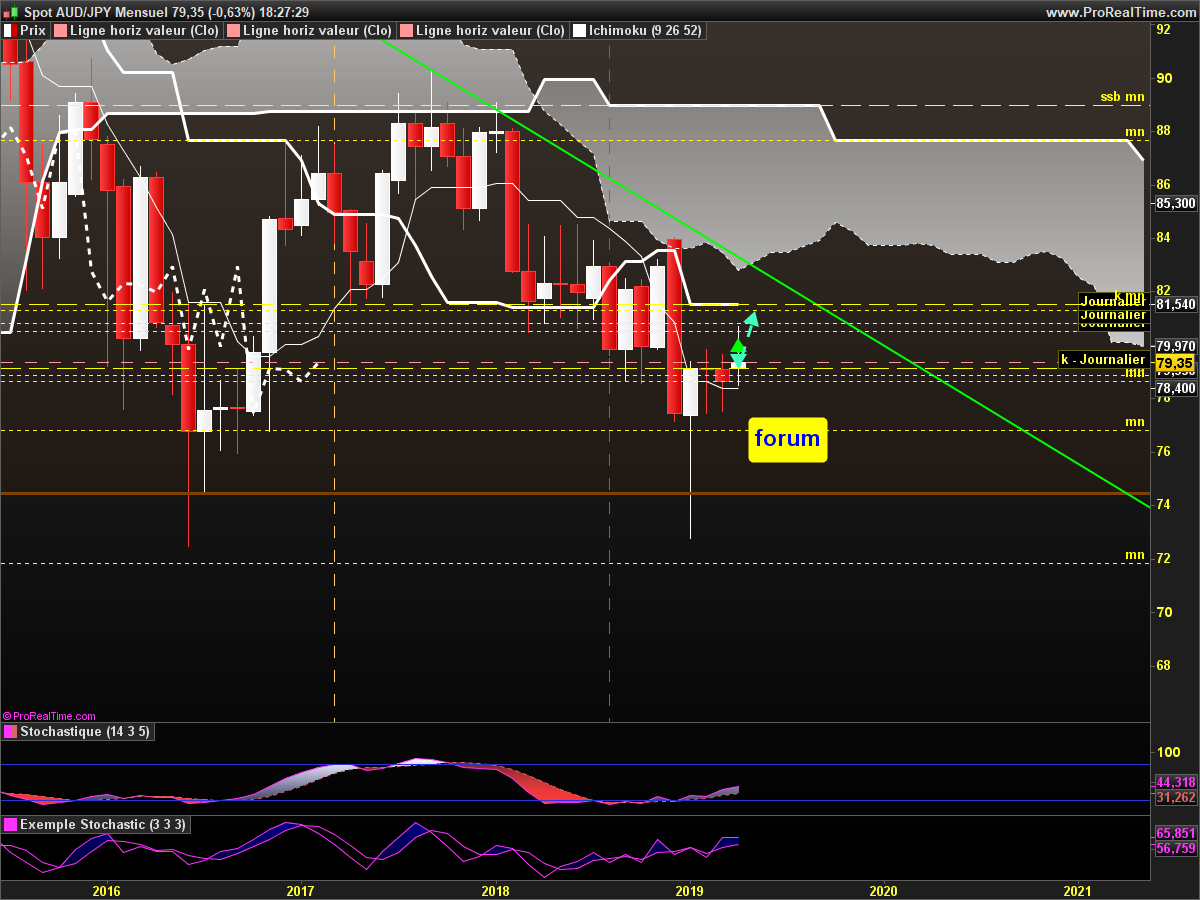The image size is (1200, 900).
Task: Click the ssb mn line label
Action: pyautogui.click(x=1122, y=97)
